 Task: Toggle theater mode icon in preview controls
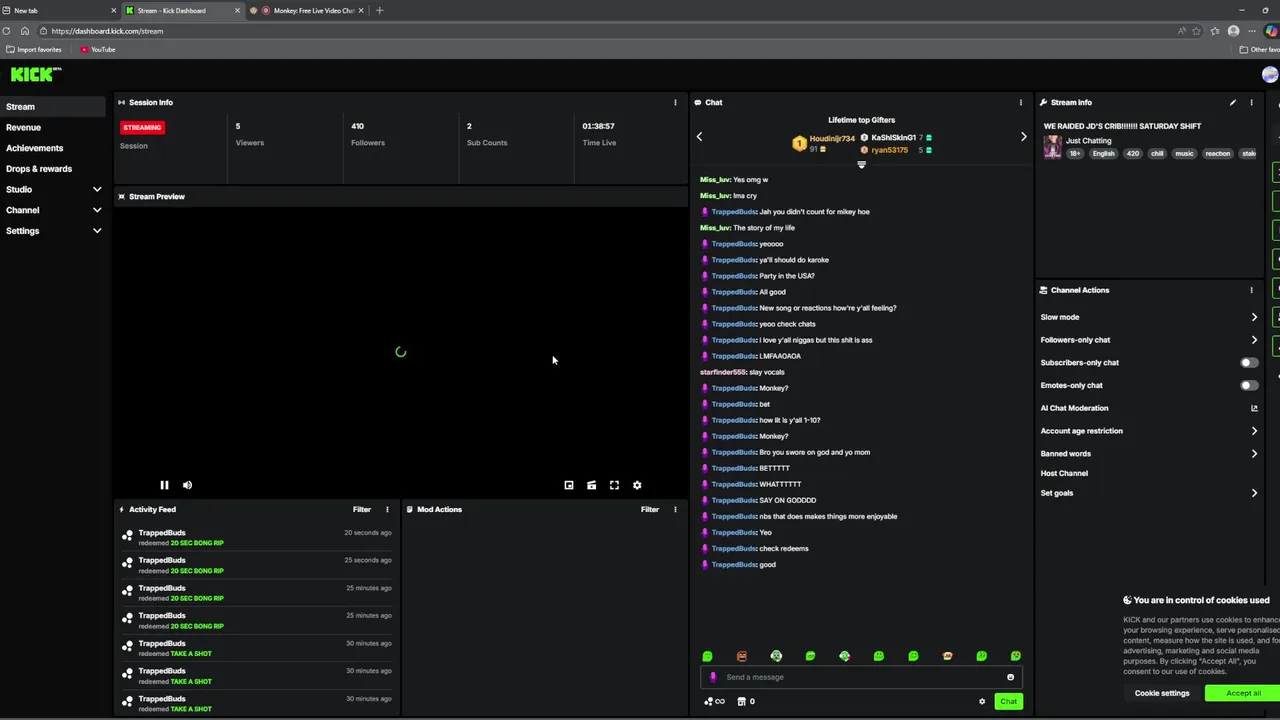(591, 485)
